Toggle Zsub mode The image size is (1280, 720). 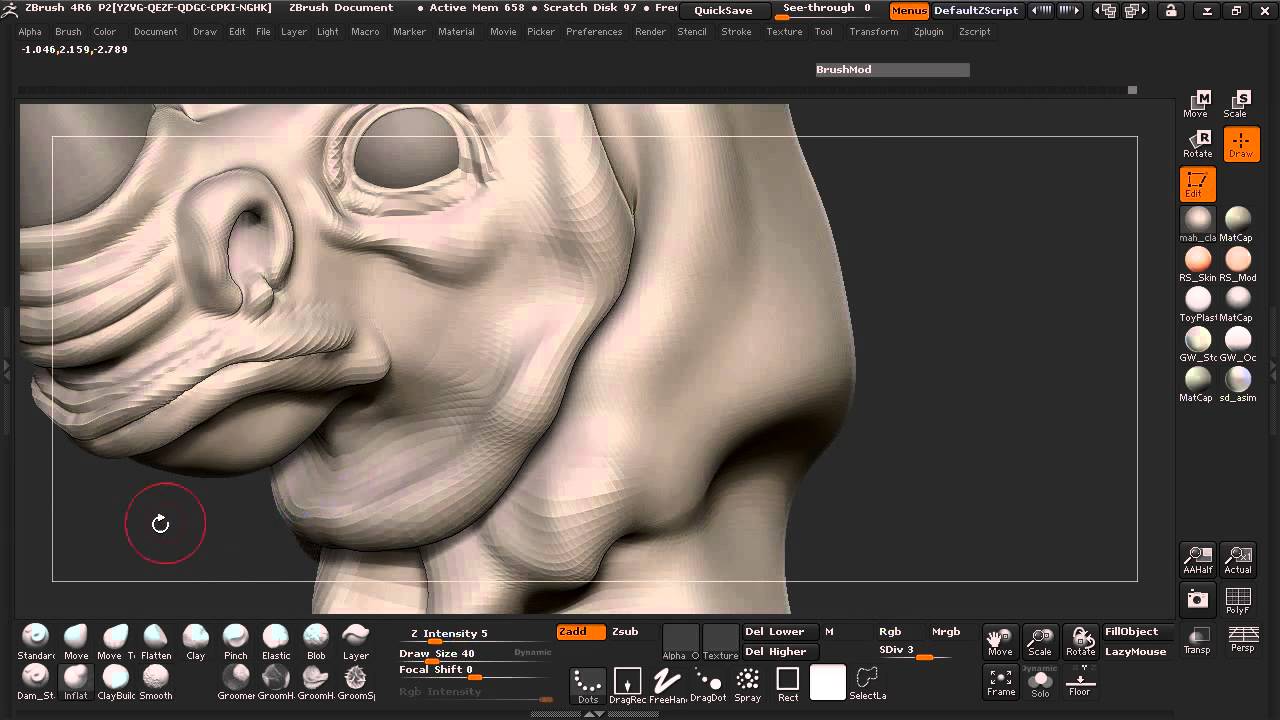coord(625,632)
